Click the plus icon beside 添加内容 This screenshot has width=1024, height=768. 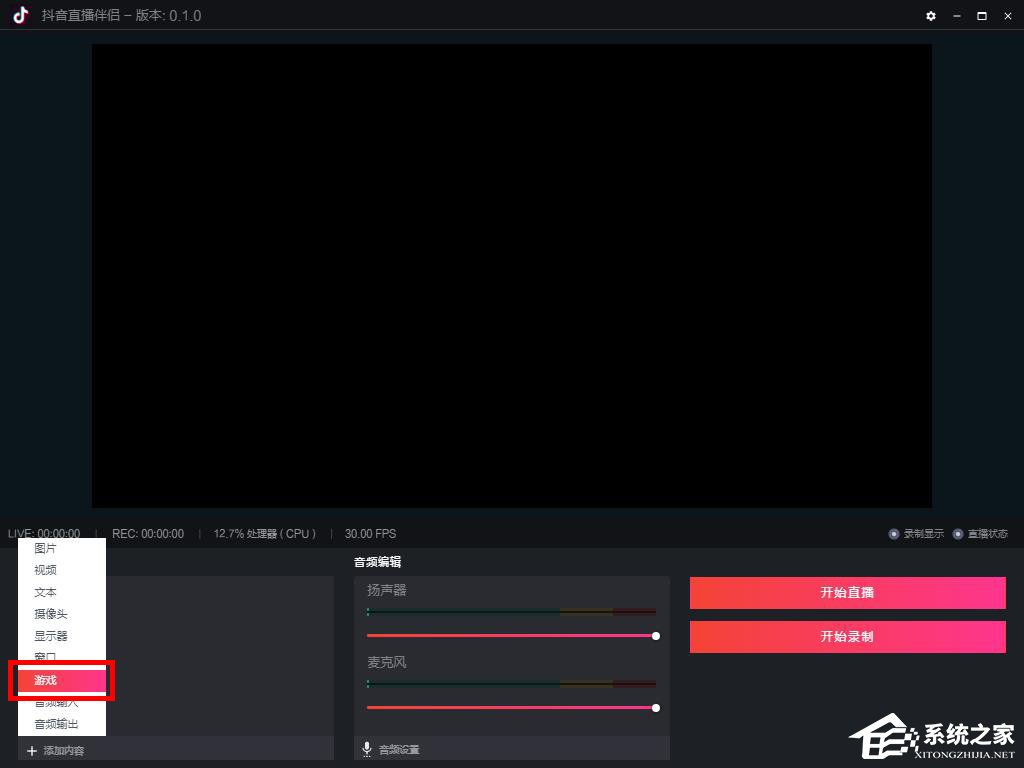pyautogui.click(x=31, y=751)
